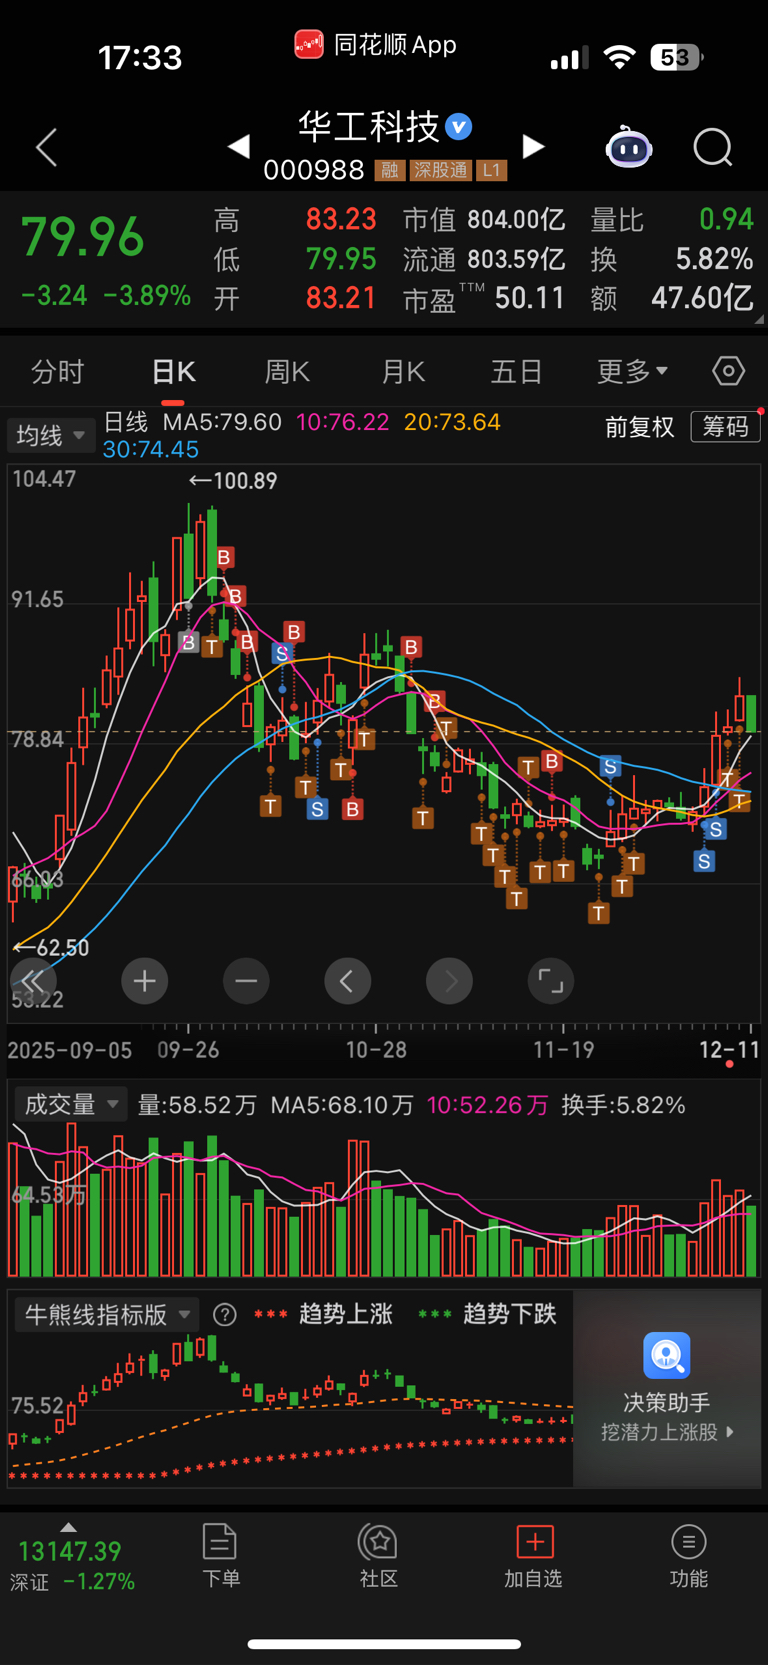Go to previous stock with left triangle
Viewport: 769px width, 1665px height.
(x=238, y=147)
